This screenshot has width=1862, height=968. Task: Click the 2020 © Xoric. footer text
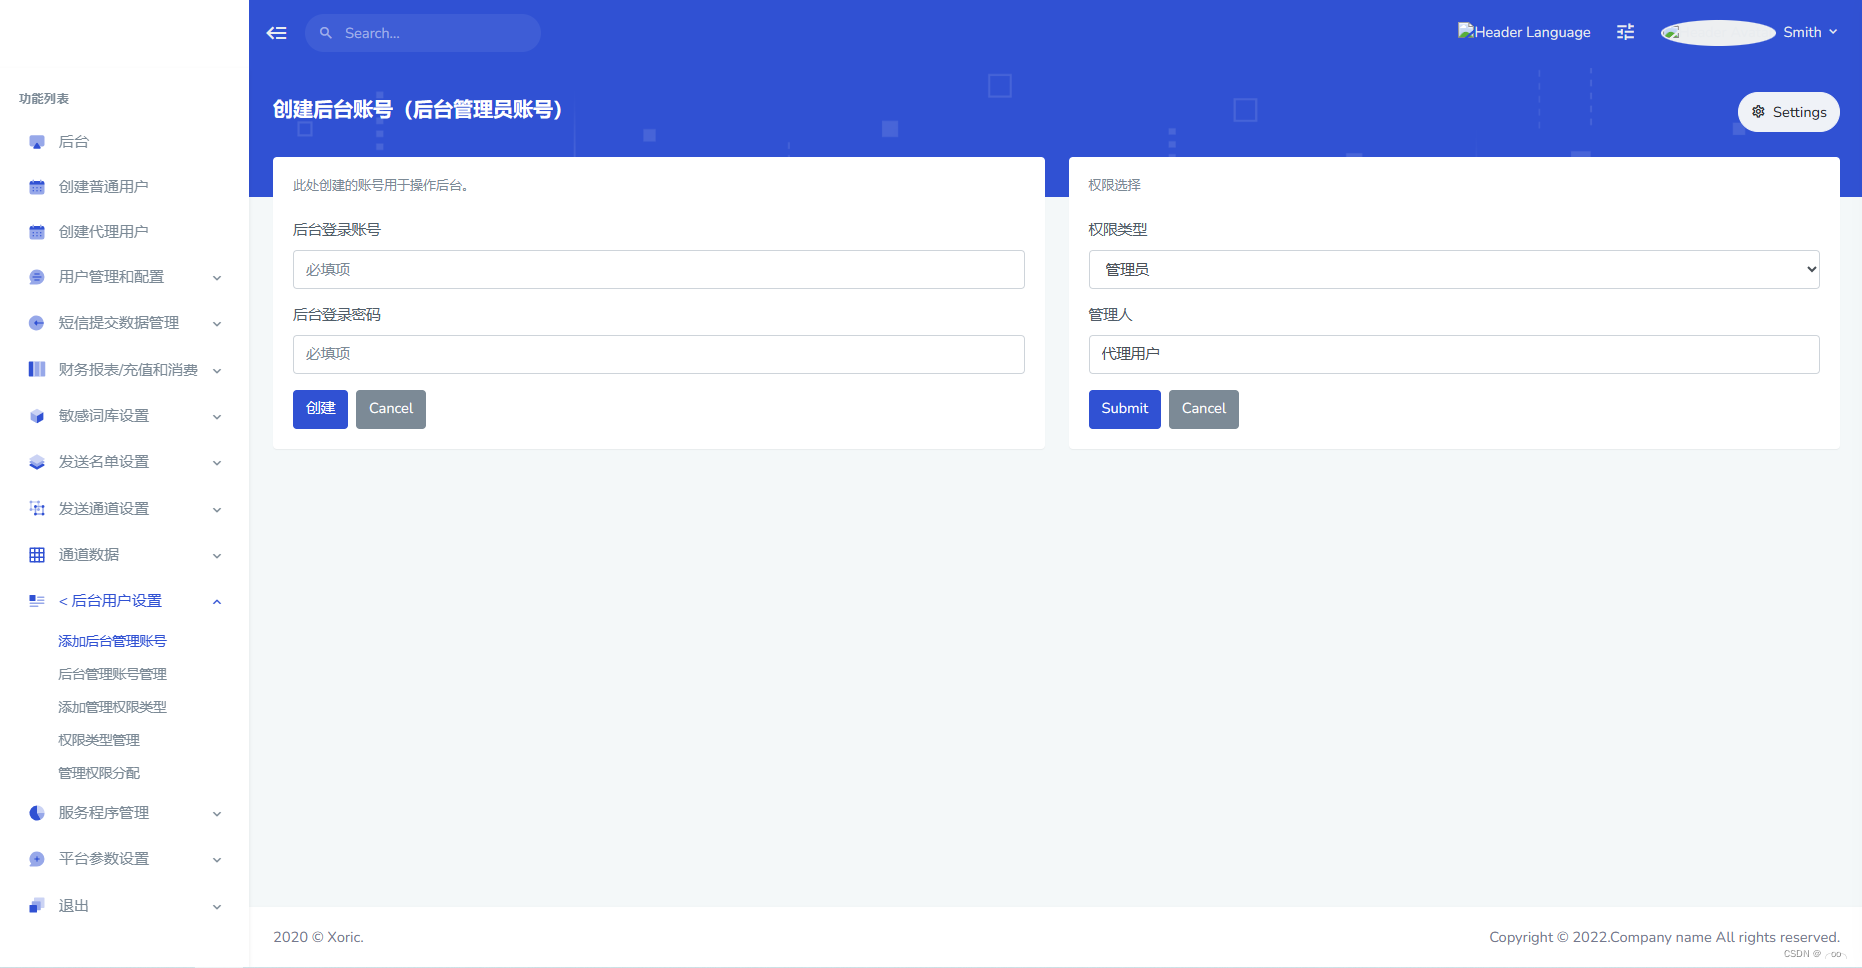tap(318, 937)
